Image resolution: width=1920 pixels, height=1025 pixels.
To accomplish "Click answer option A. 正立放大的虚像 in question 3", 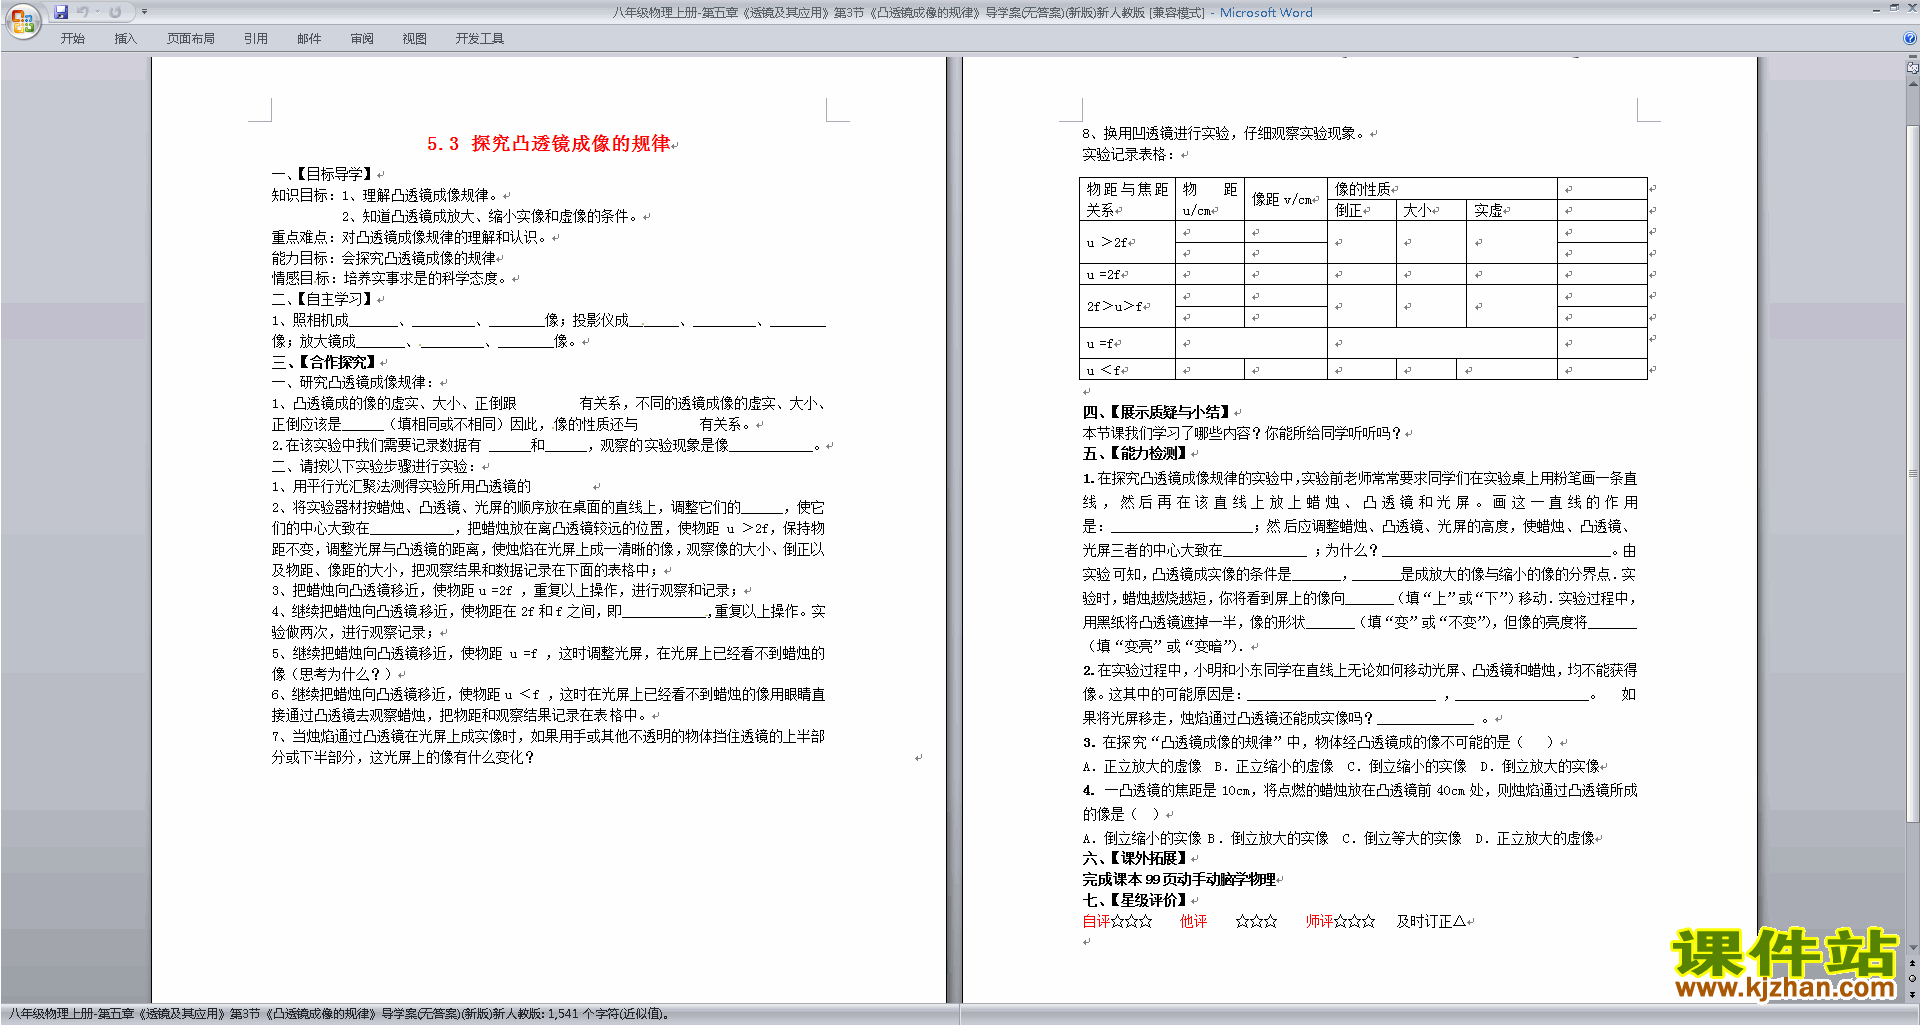I will click(1142, 766).
